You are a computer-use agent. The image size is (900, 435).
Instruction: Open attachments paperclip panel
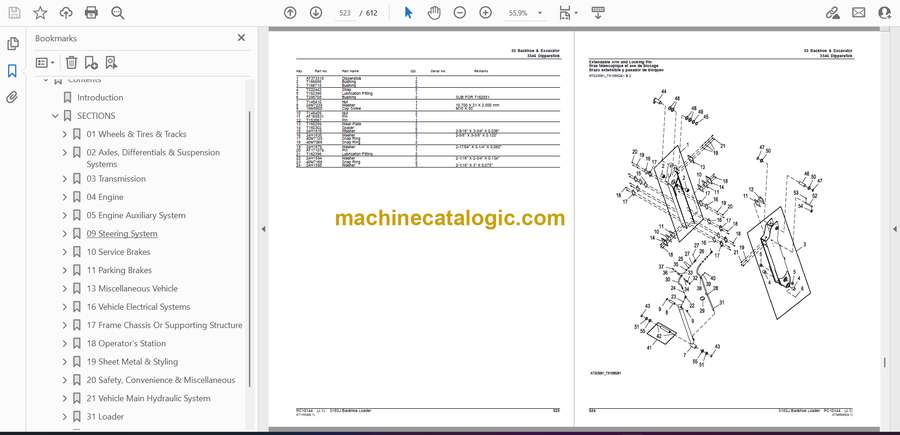coord(12,97)
